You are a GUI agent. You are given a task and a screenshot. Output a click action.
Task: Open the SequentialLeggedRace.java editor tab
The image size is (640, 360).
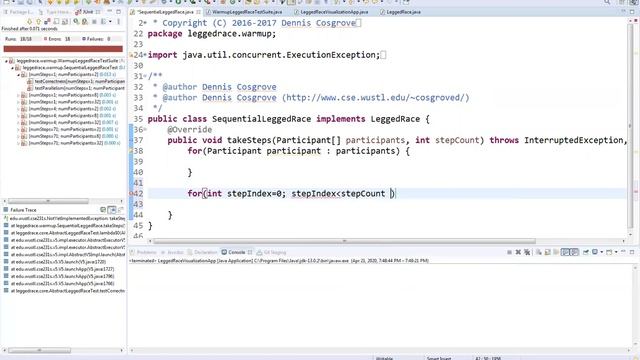165,12
